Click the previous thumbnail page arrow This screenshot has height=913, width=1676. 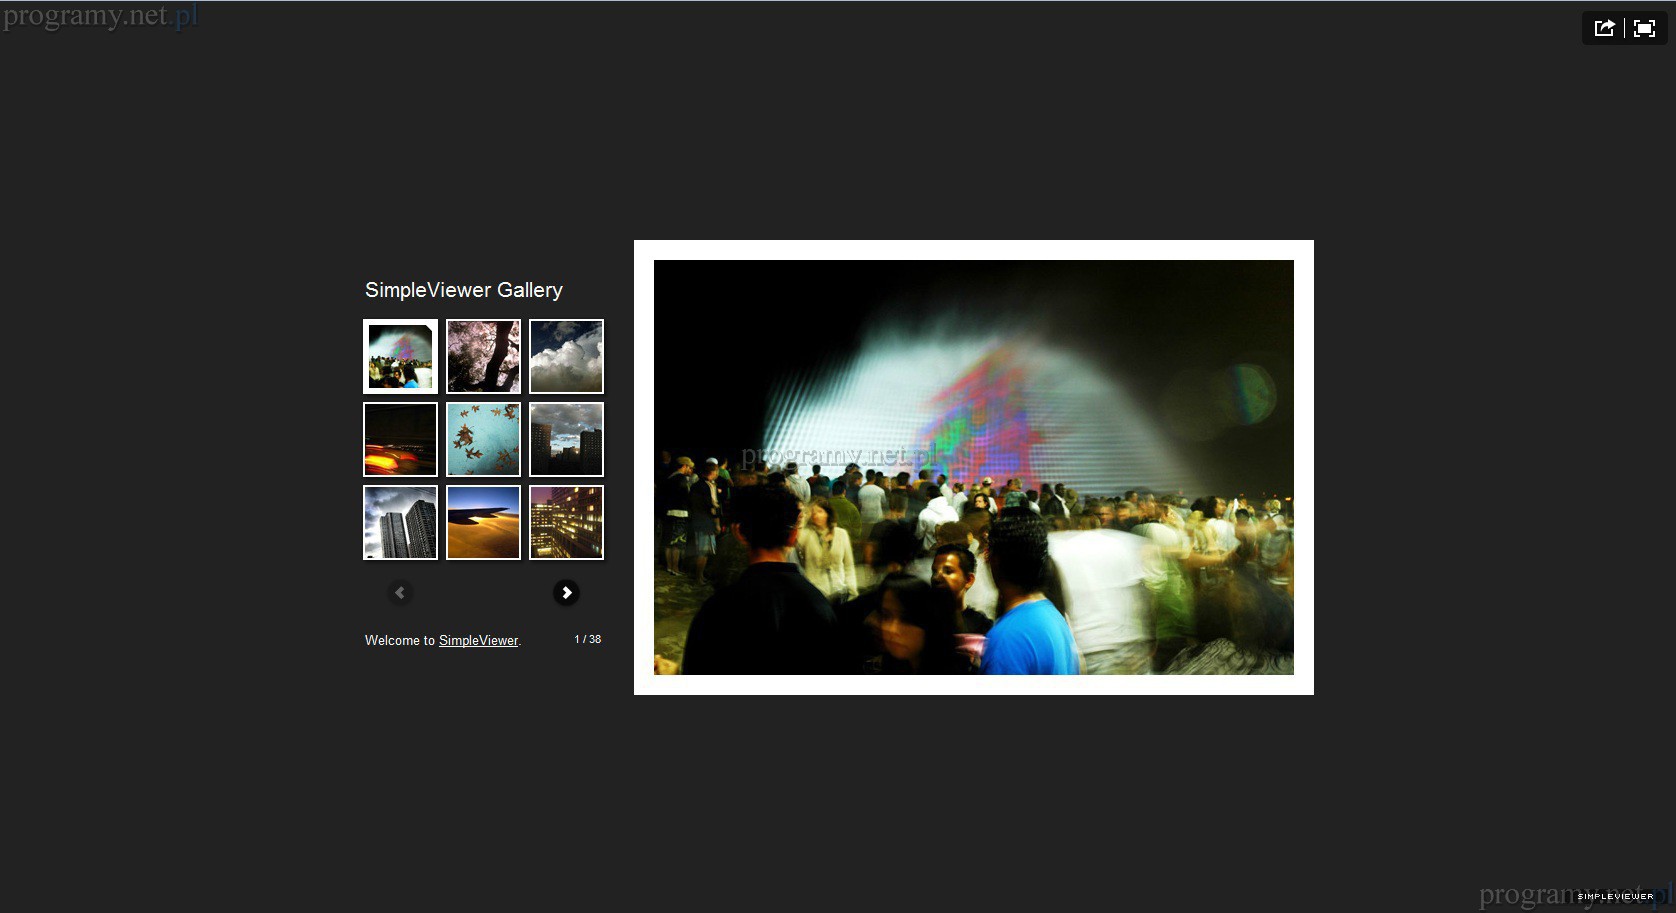tap(400, 593)
